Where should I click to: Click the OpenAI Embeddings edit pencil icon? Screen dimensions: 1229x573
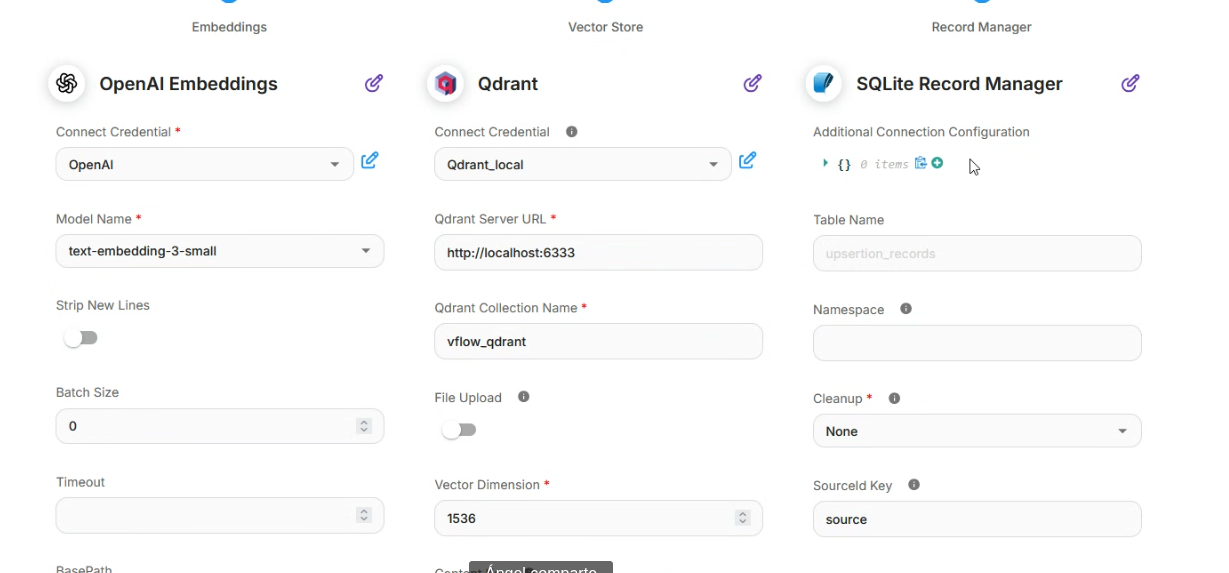pos(373,83)
